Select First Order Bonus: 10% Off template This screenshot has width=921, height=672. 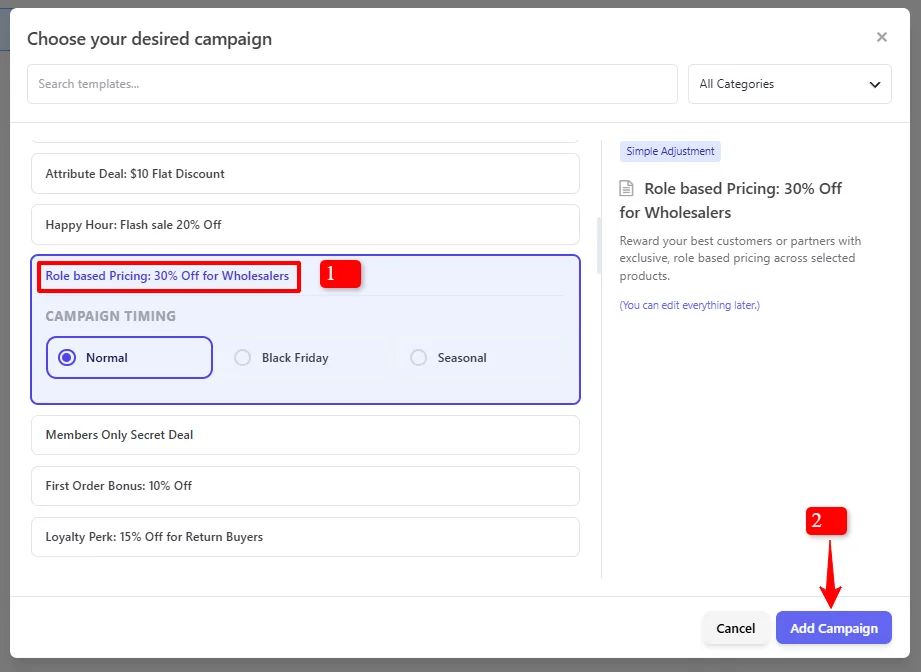[305, 486]
